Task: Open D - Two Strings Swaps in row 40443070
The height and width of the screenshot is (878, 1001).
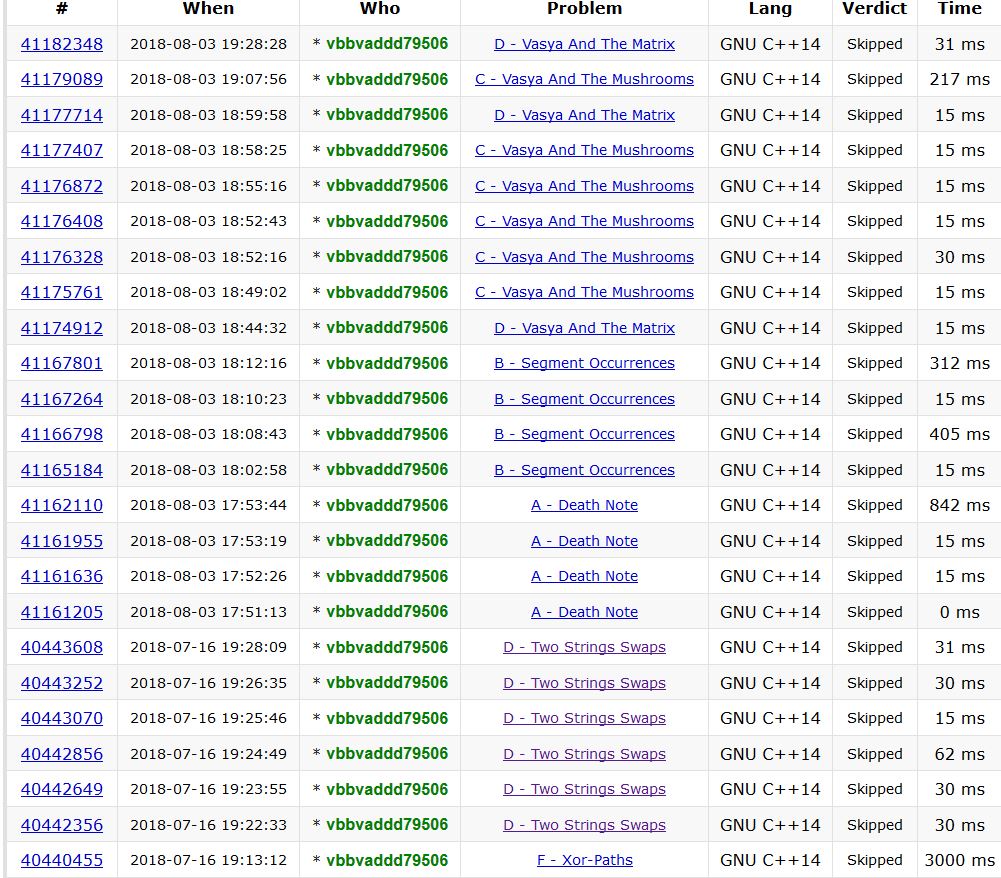Action: tap(584, 718)
